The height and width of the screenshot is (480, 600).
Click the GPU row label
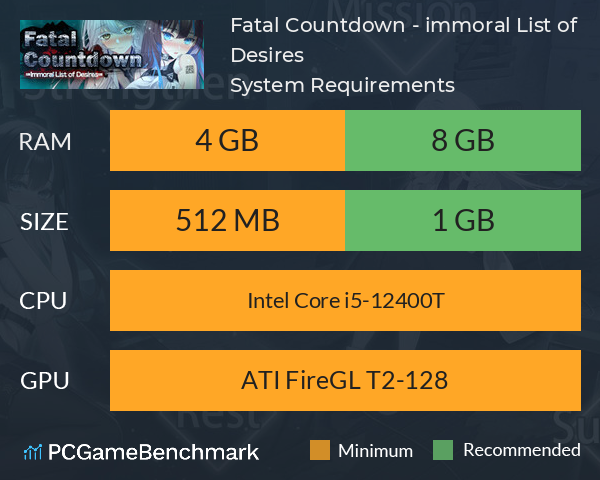tap(45, 381)
